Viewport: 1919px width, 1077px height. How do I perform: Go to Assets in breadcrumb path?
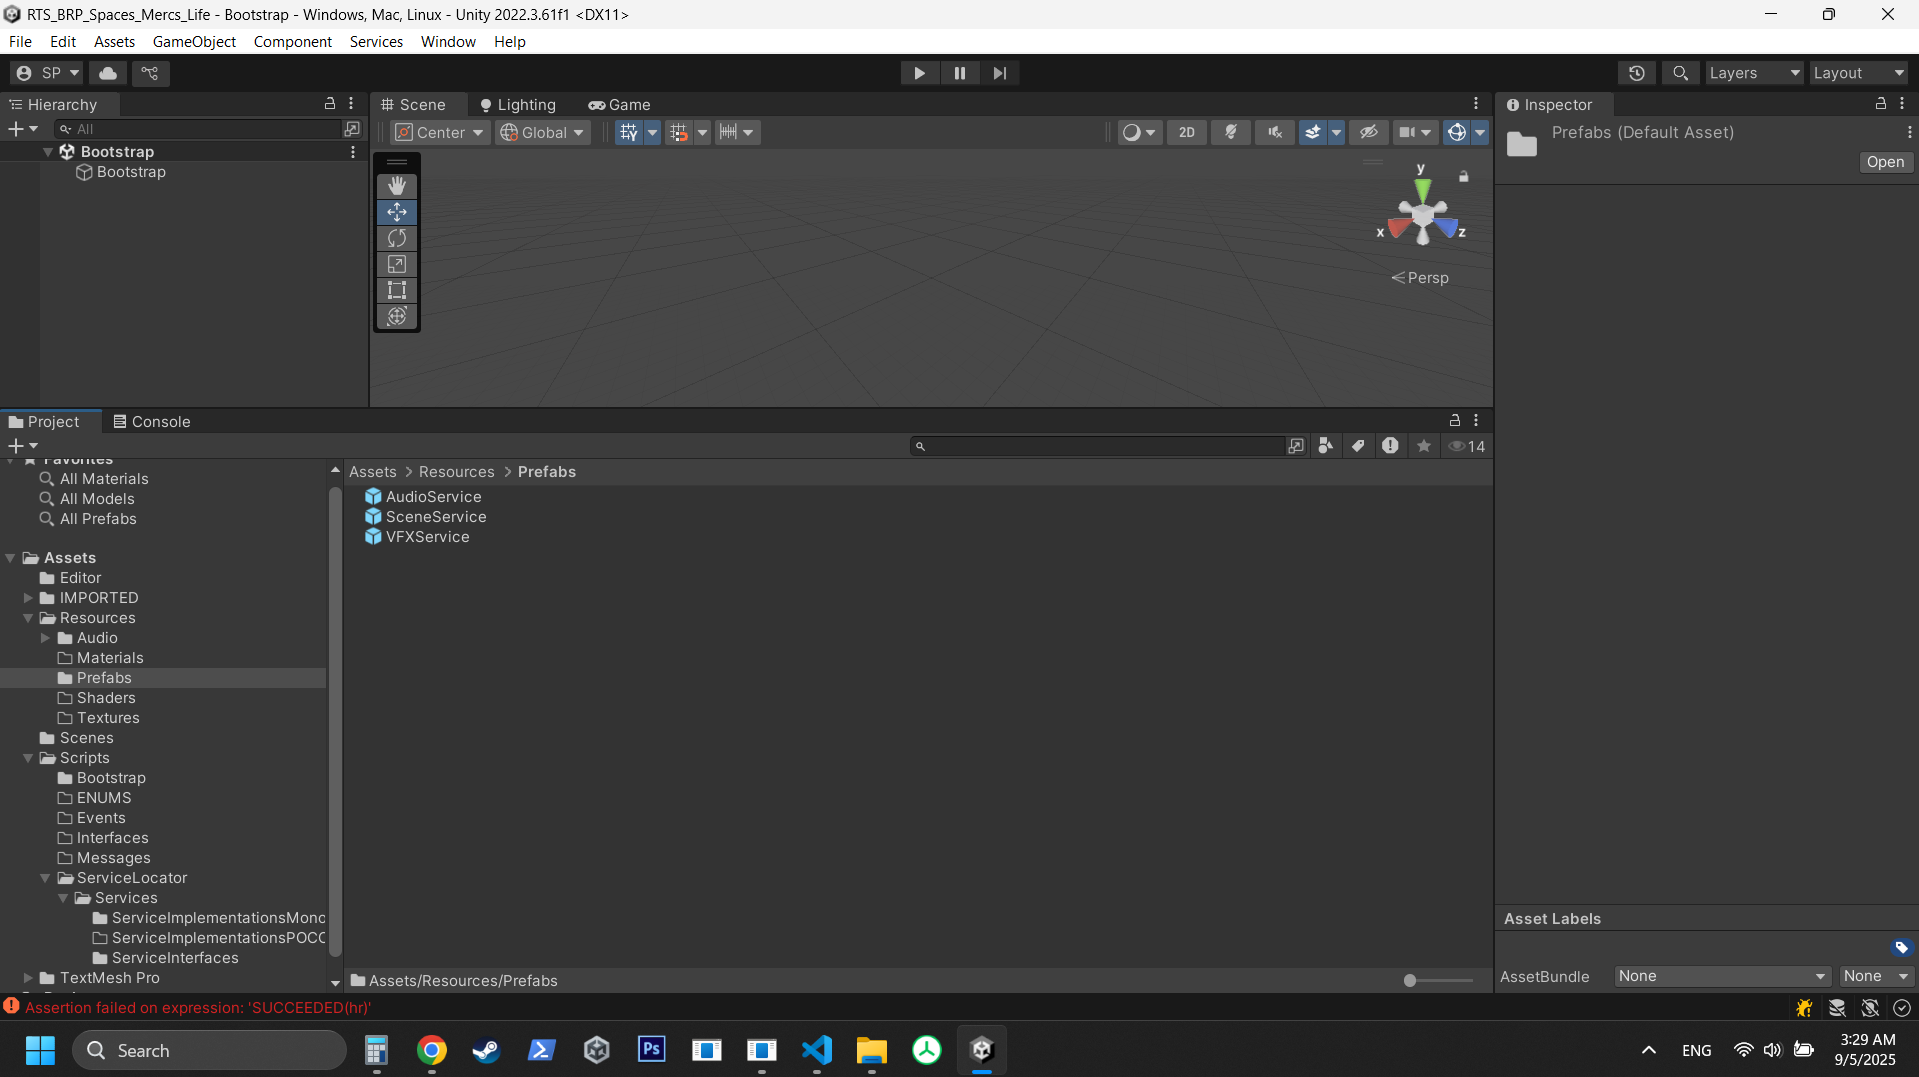(372, 472)
